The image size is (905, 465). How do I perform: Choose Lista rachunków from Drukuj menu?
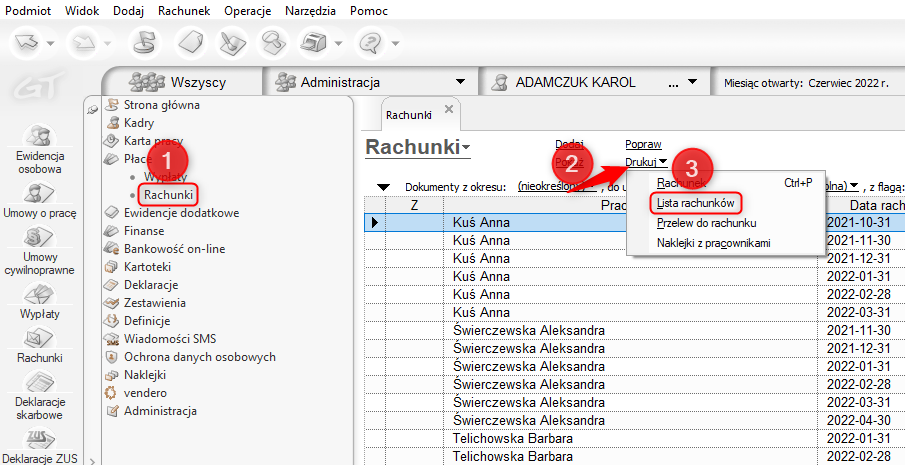click(695, 203)
